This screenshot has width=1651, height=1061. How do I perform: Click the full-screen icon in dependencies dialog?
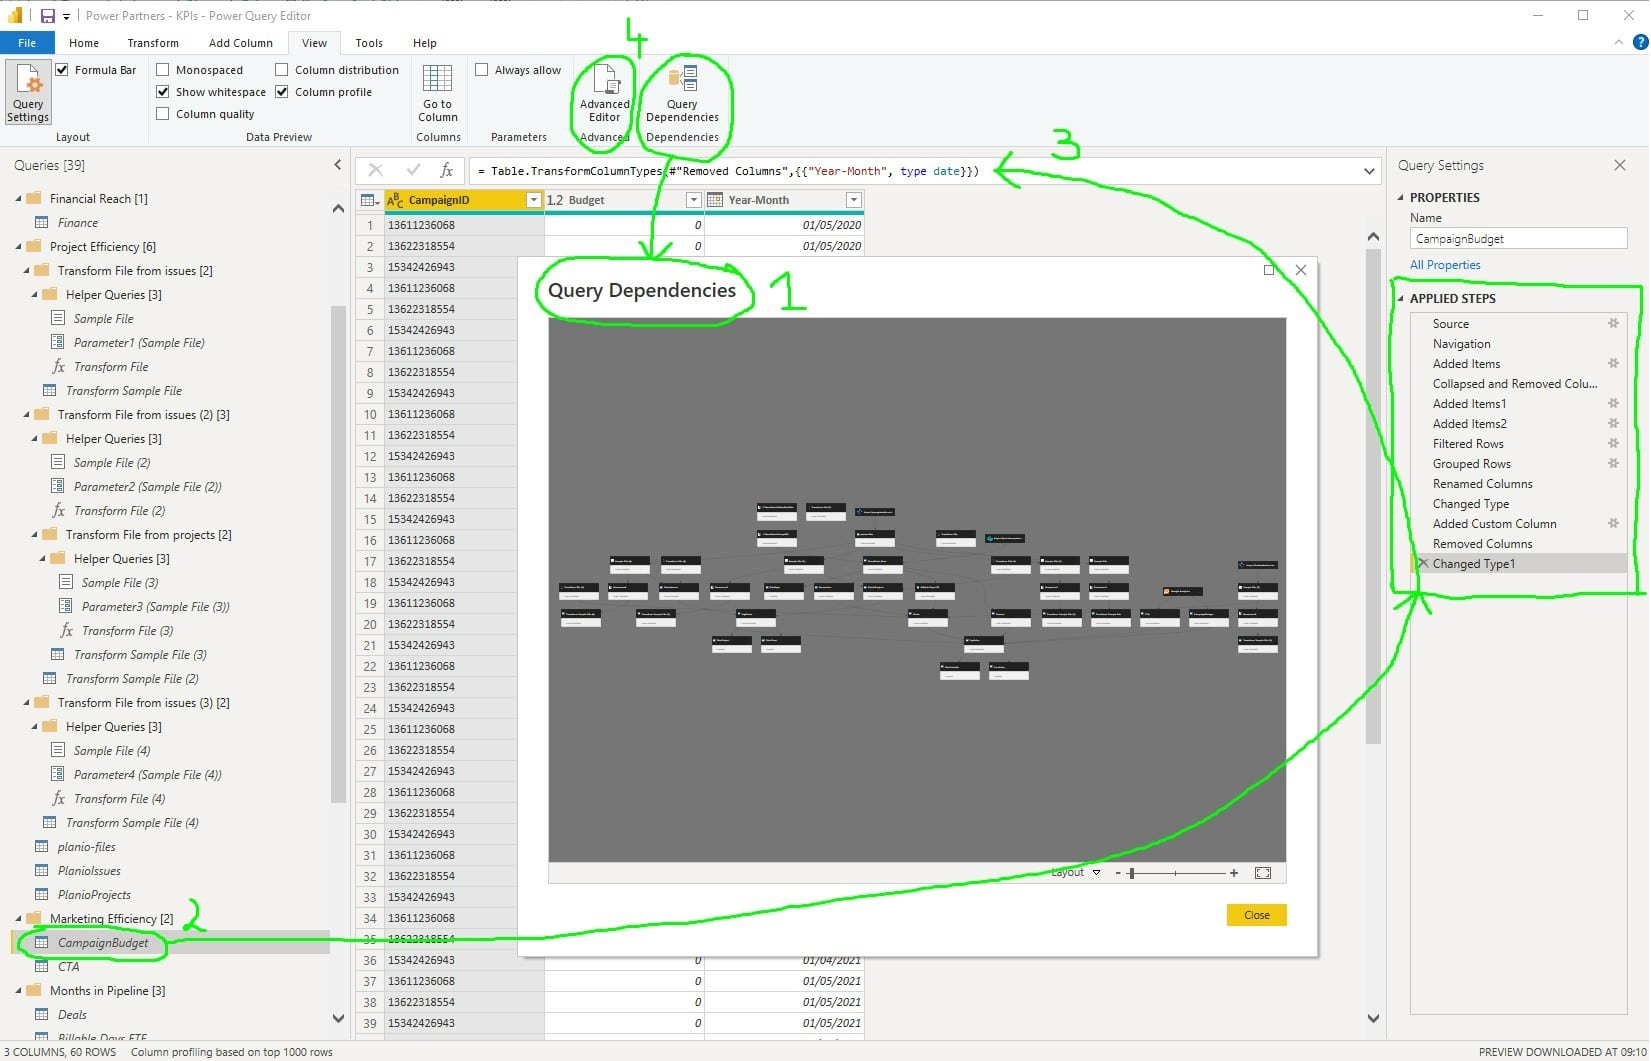[1263, 872]
